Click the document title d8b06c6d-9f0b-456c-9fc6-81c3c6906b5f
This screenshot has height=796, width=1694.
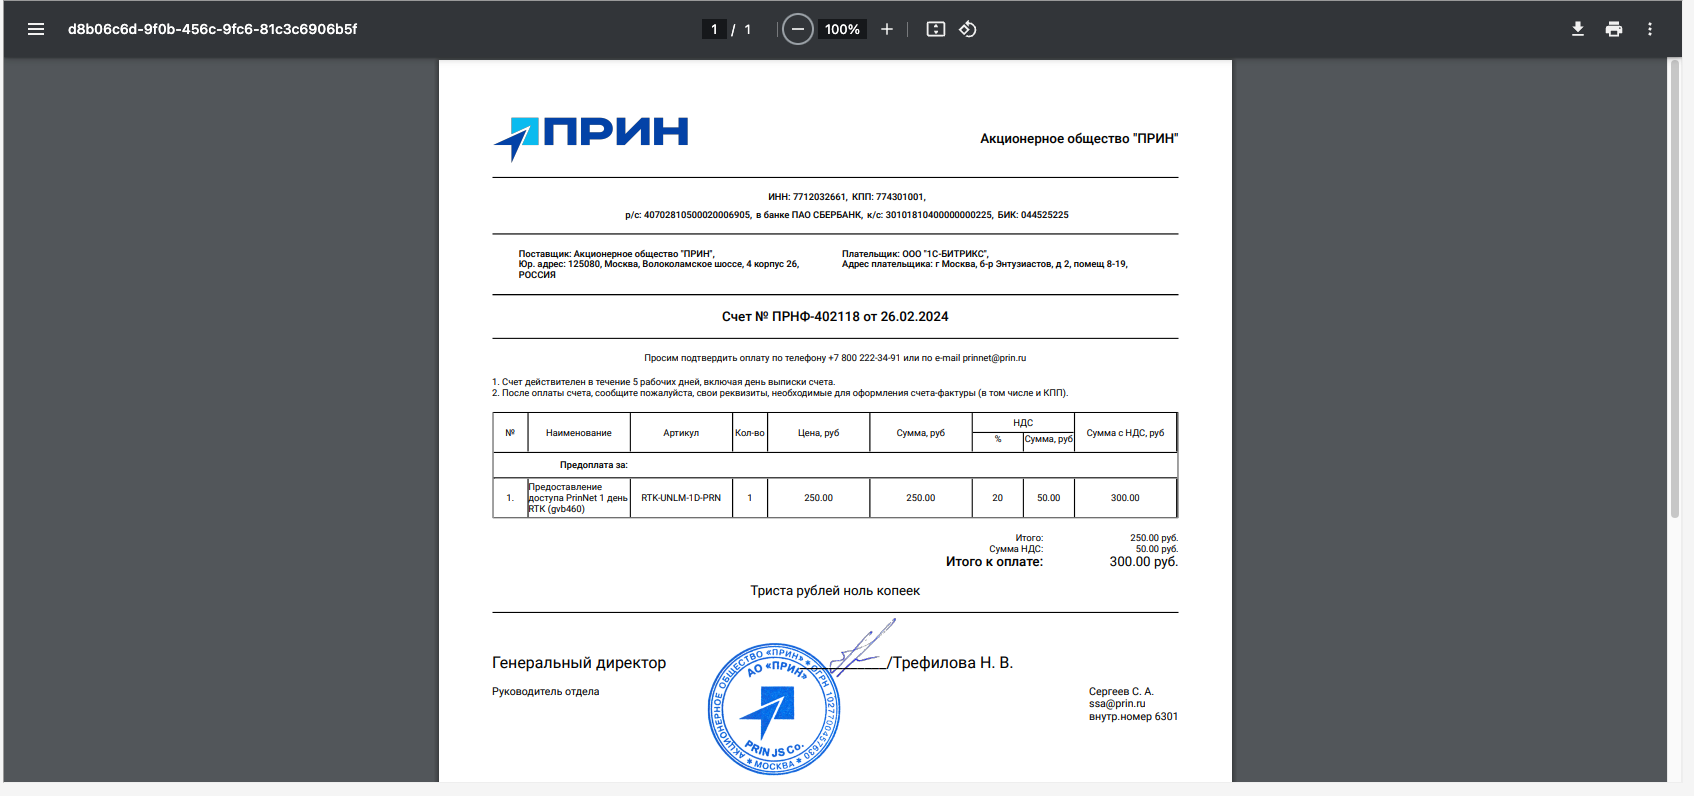pyautogui.click(x=212, y=29)
